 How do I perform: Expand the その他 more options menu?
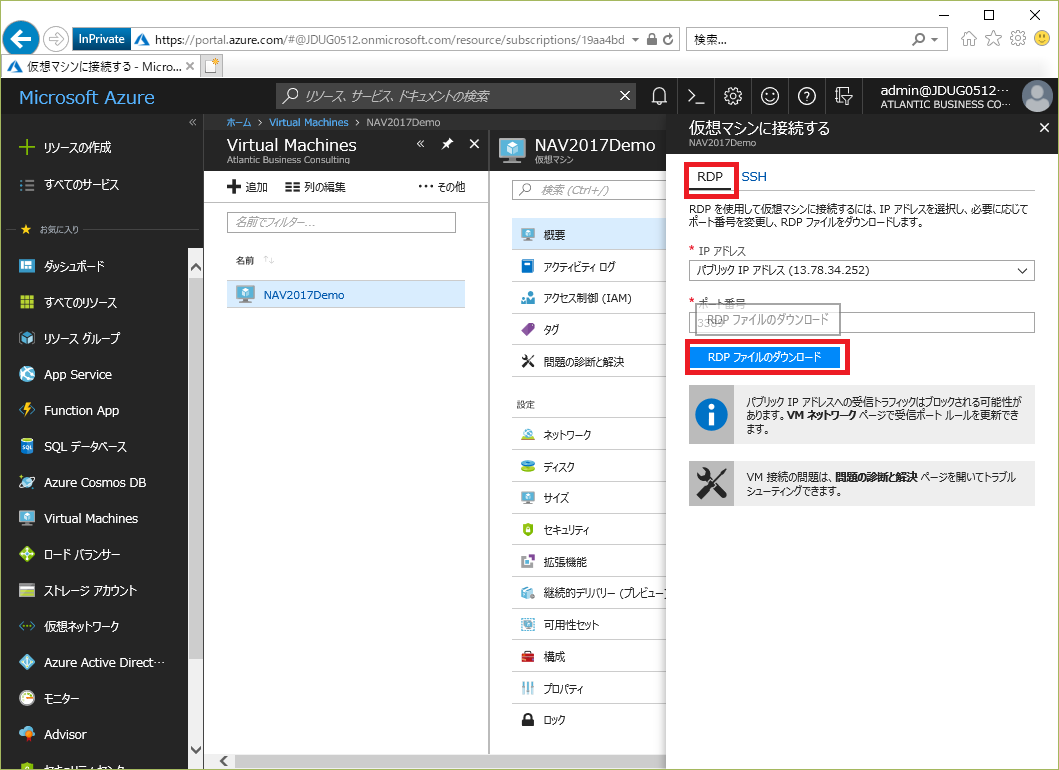[441, 187]
